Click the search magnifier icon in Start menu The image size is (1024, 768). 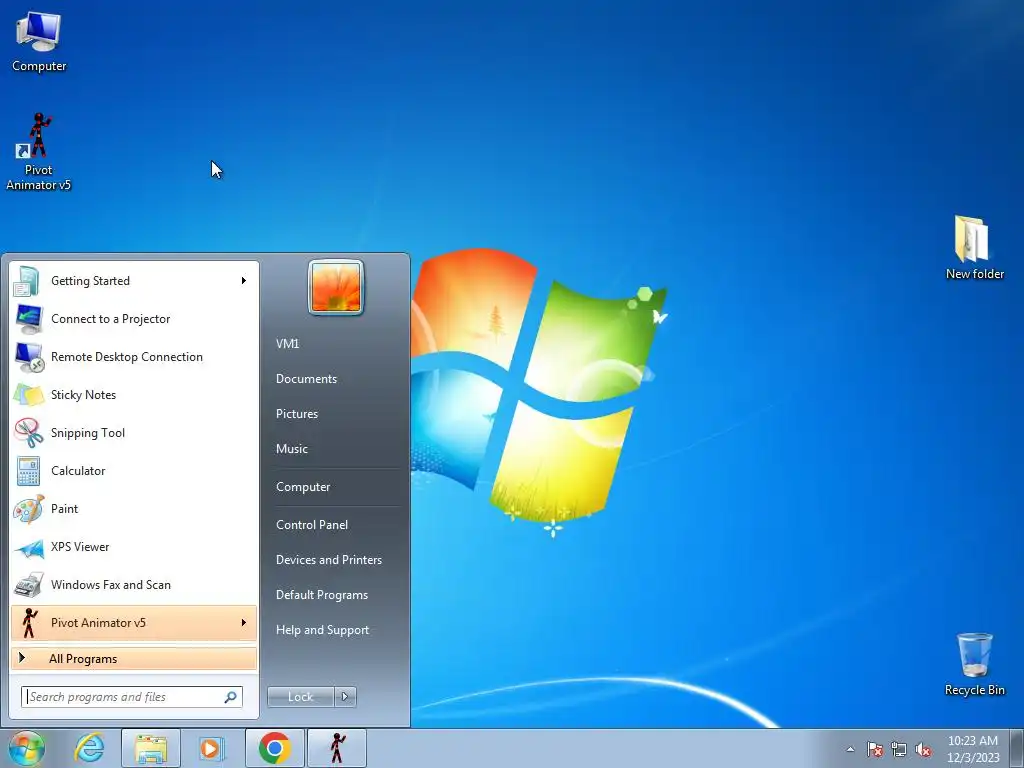pyautogui.click(x=231, y=697)
